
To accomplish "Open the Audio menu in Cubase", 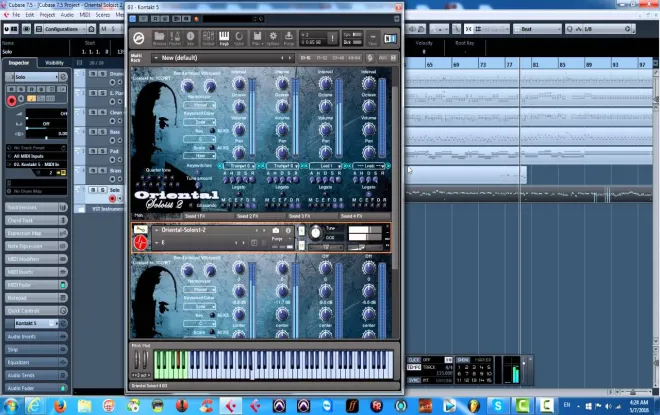I will 67,15.
